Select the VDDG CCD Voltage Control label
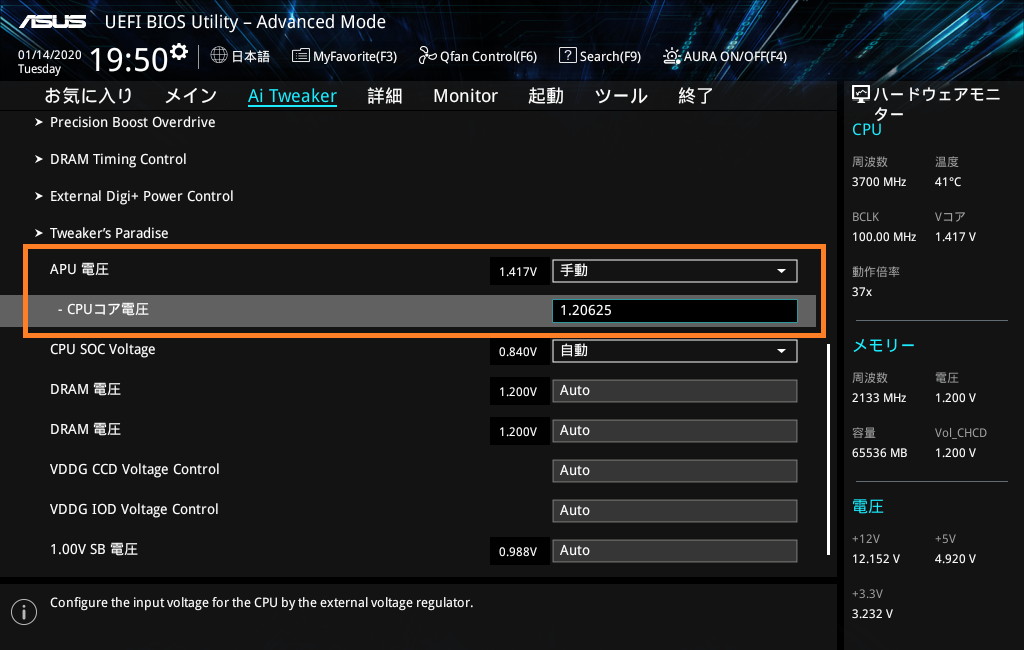 (x=135, y=469)
